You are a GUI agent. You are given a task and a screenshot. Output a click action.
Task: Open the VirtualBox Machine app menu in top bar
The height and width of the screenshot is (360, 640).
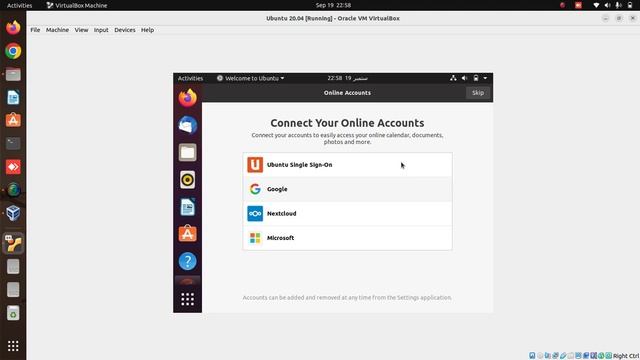point(77,5)
